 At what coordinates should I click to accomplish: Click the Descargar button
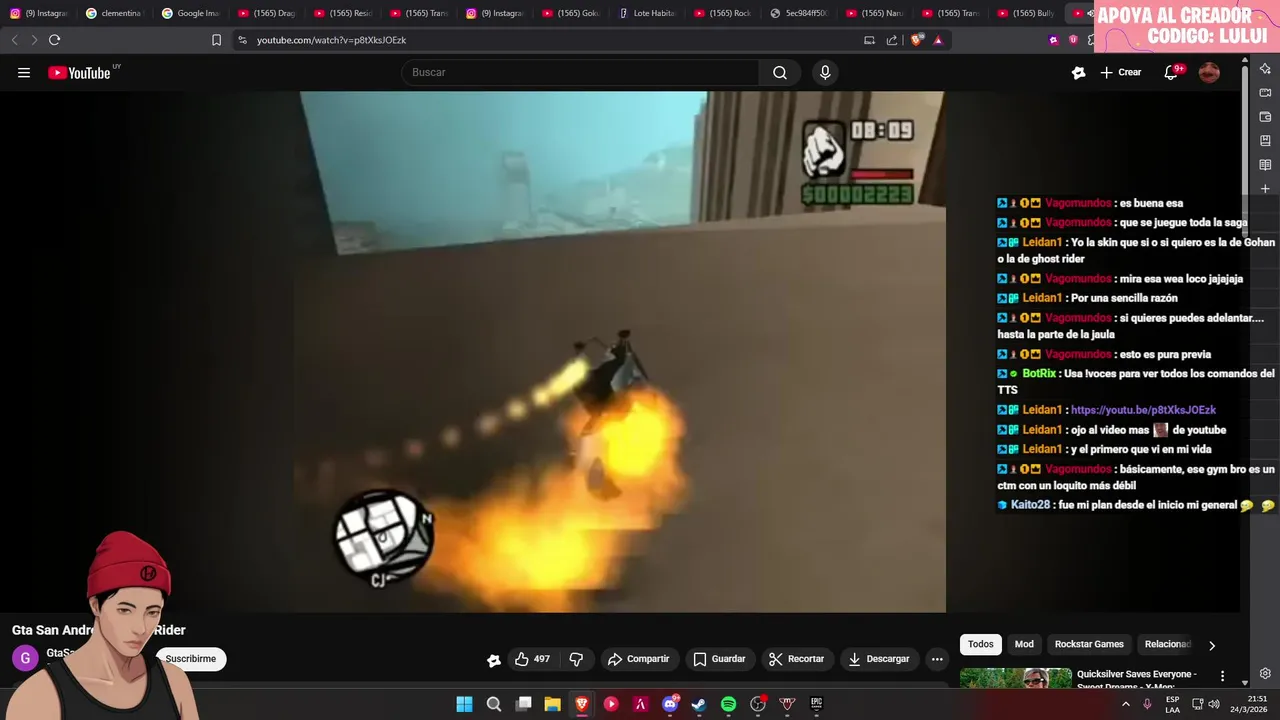coord(878,659)
